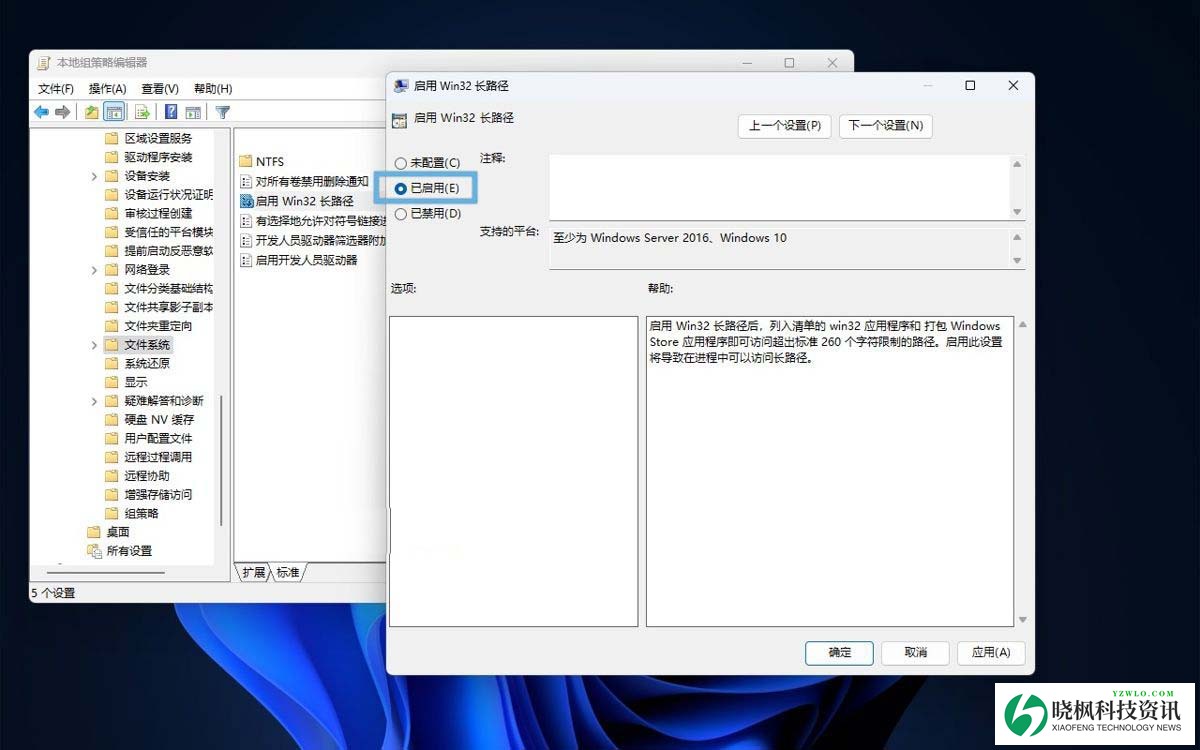Expand the 设备安装 tree folder
The height and width of the screenshot is (750, 1200).
click(95, 176)
